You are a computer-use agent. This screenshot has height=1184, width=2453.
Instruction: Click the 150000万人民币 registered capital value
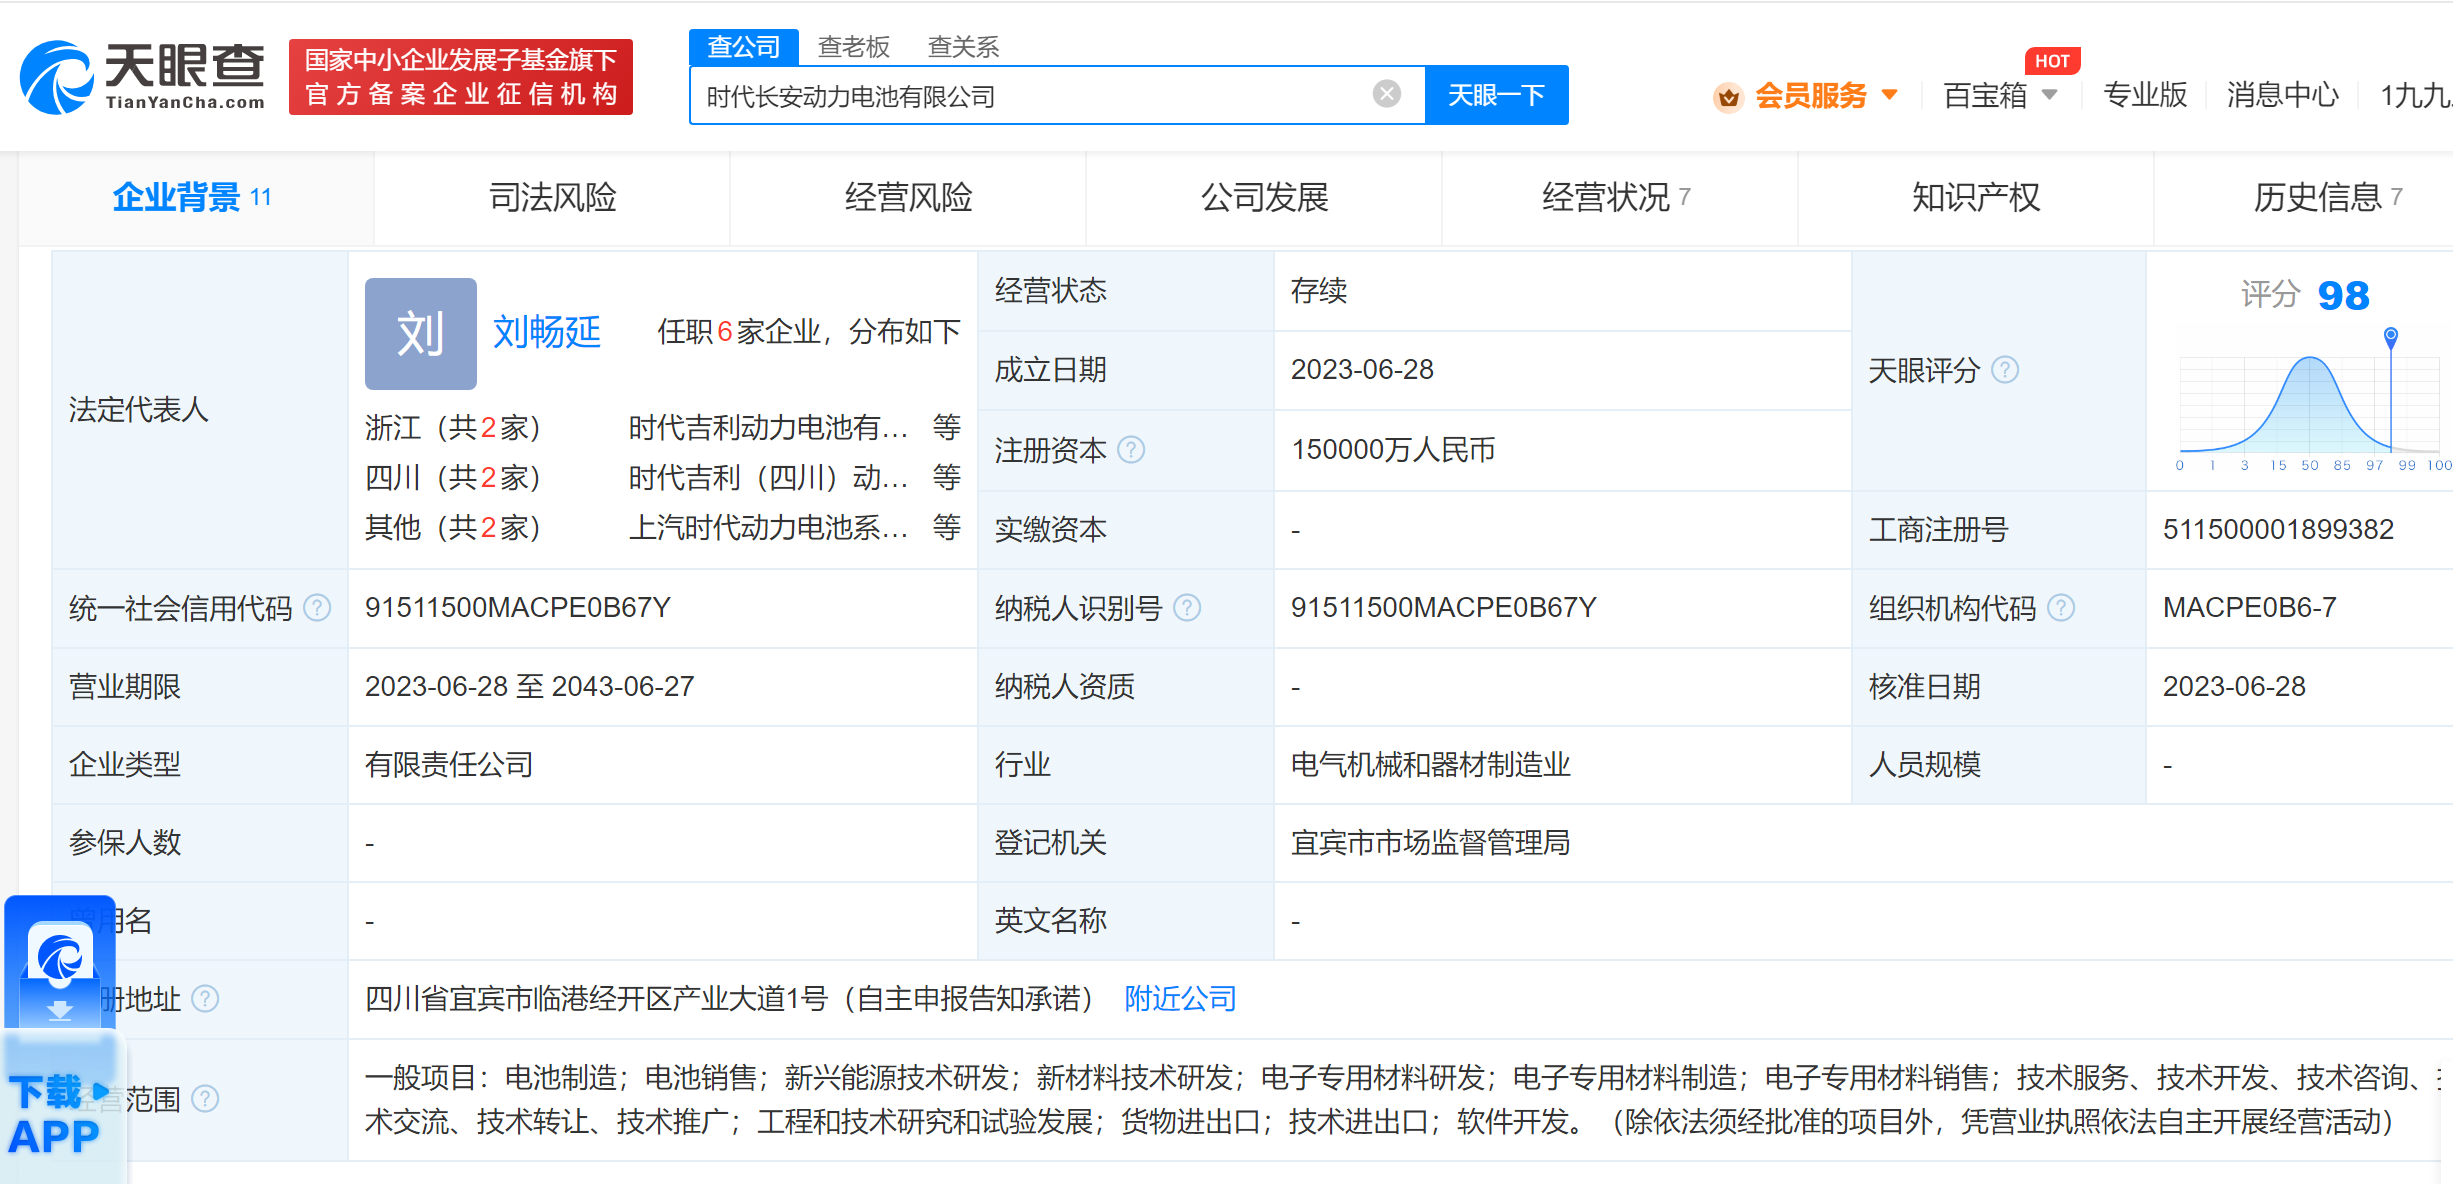point(1393,450)
